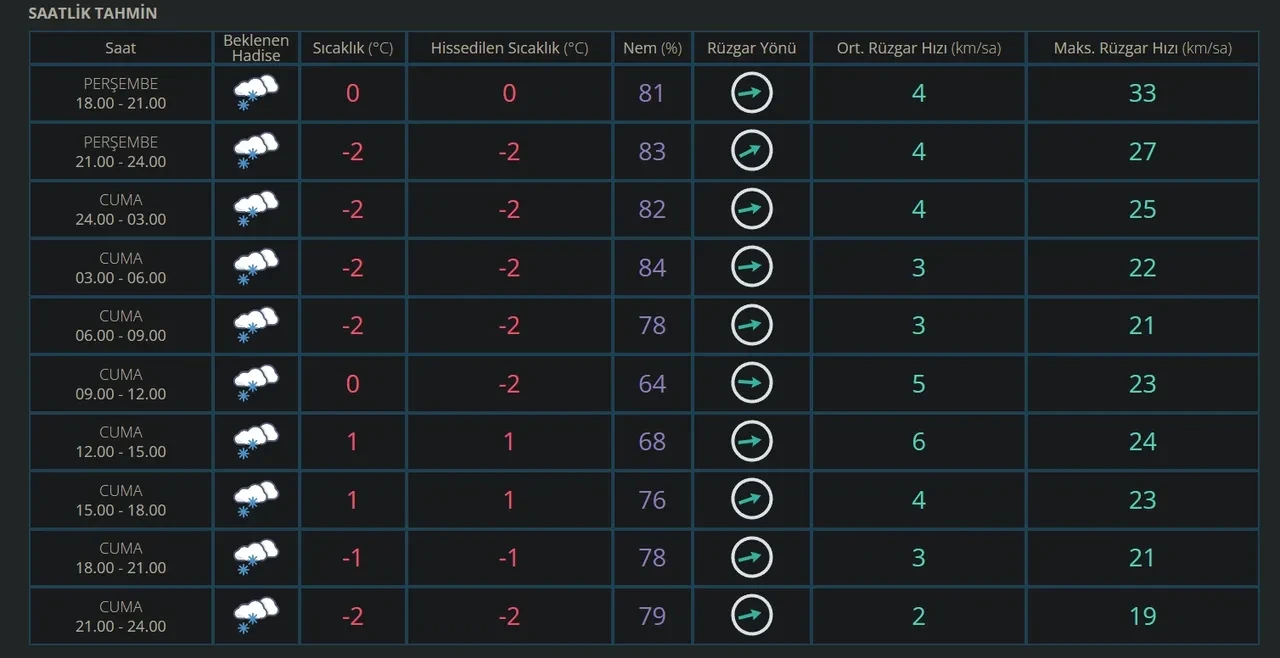Click the "Rüzgar Yönü" column header
This screenshot has width=1280, height=658.
751,48
